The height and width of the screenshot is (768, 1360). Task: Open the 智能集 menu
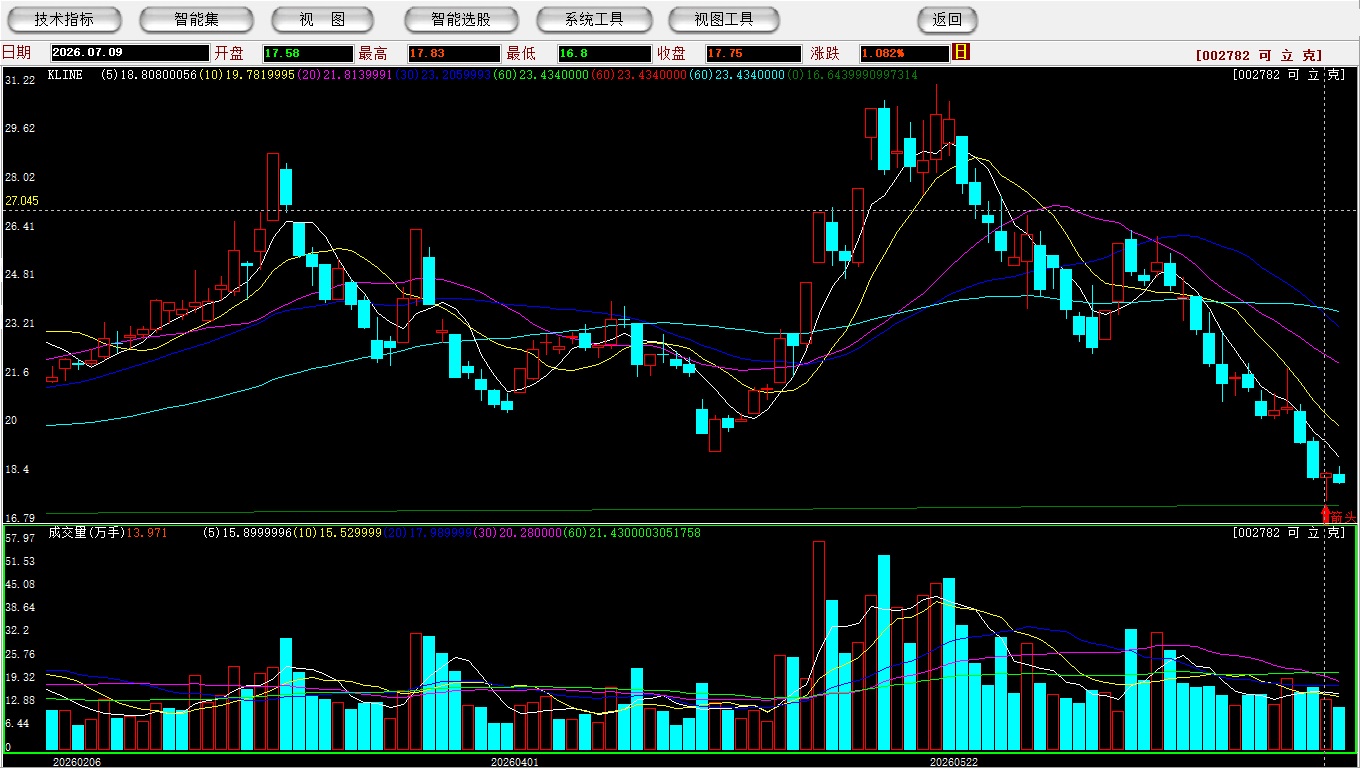point(197,19)
